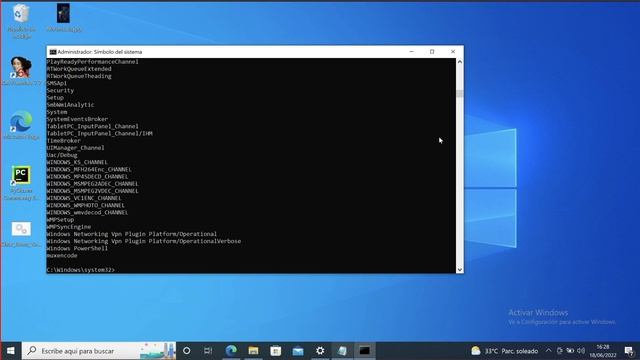Minimize the command prompt window
640x360 pixels.
pos(411,52)
